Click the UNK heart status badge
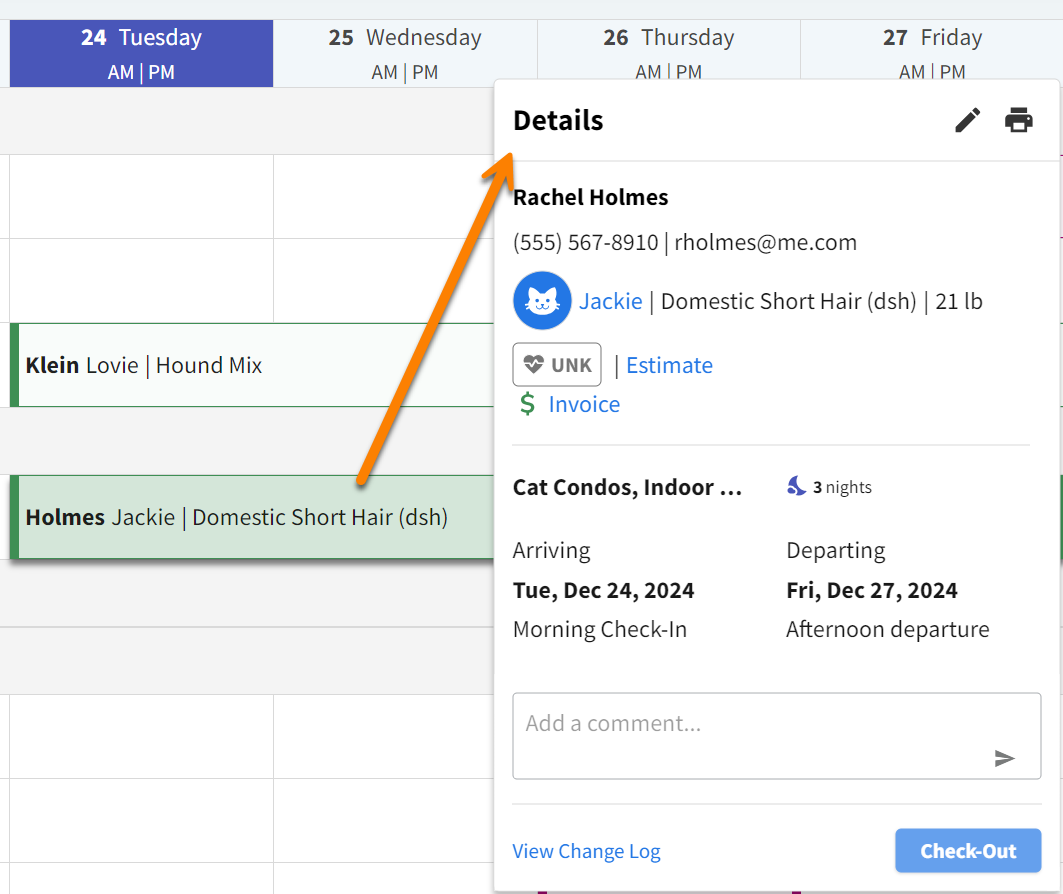The image size is (1063, 894). [x=557, y=365]
